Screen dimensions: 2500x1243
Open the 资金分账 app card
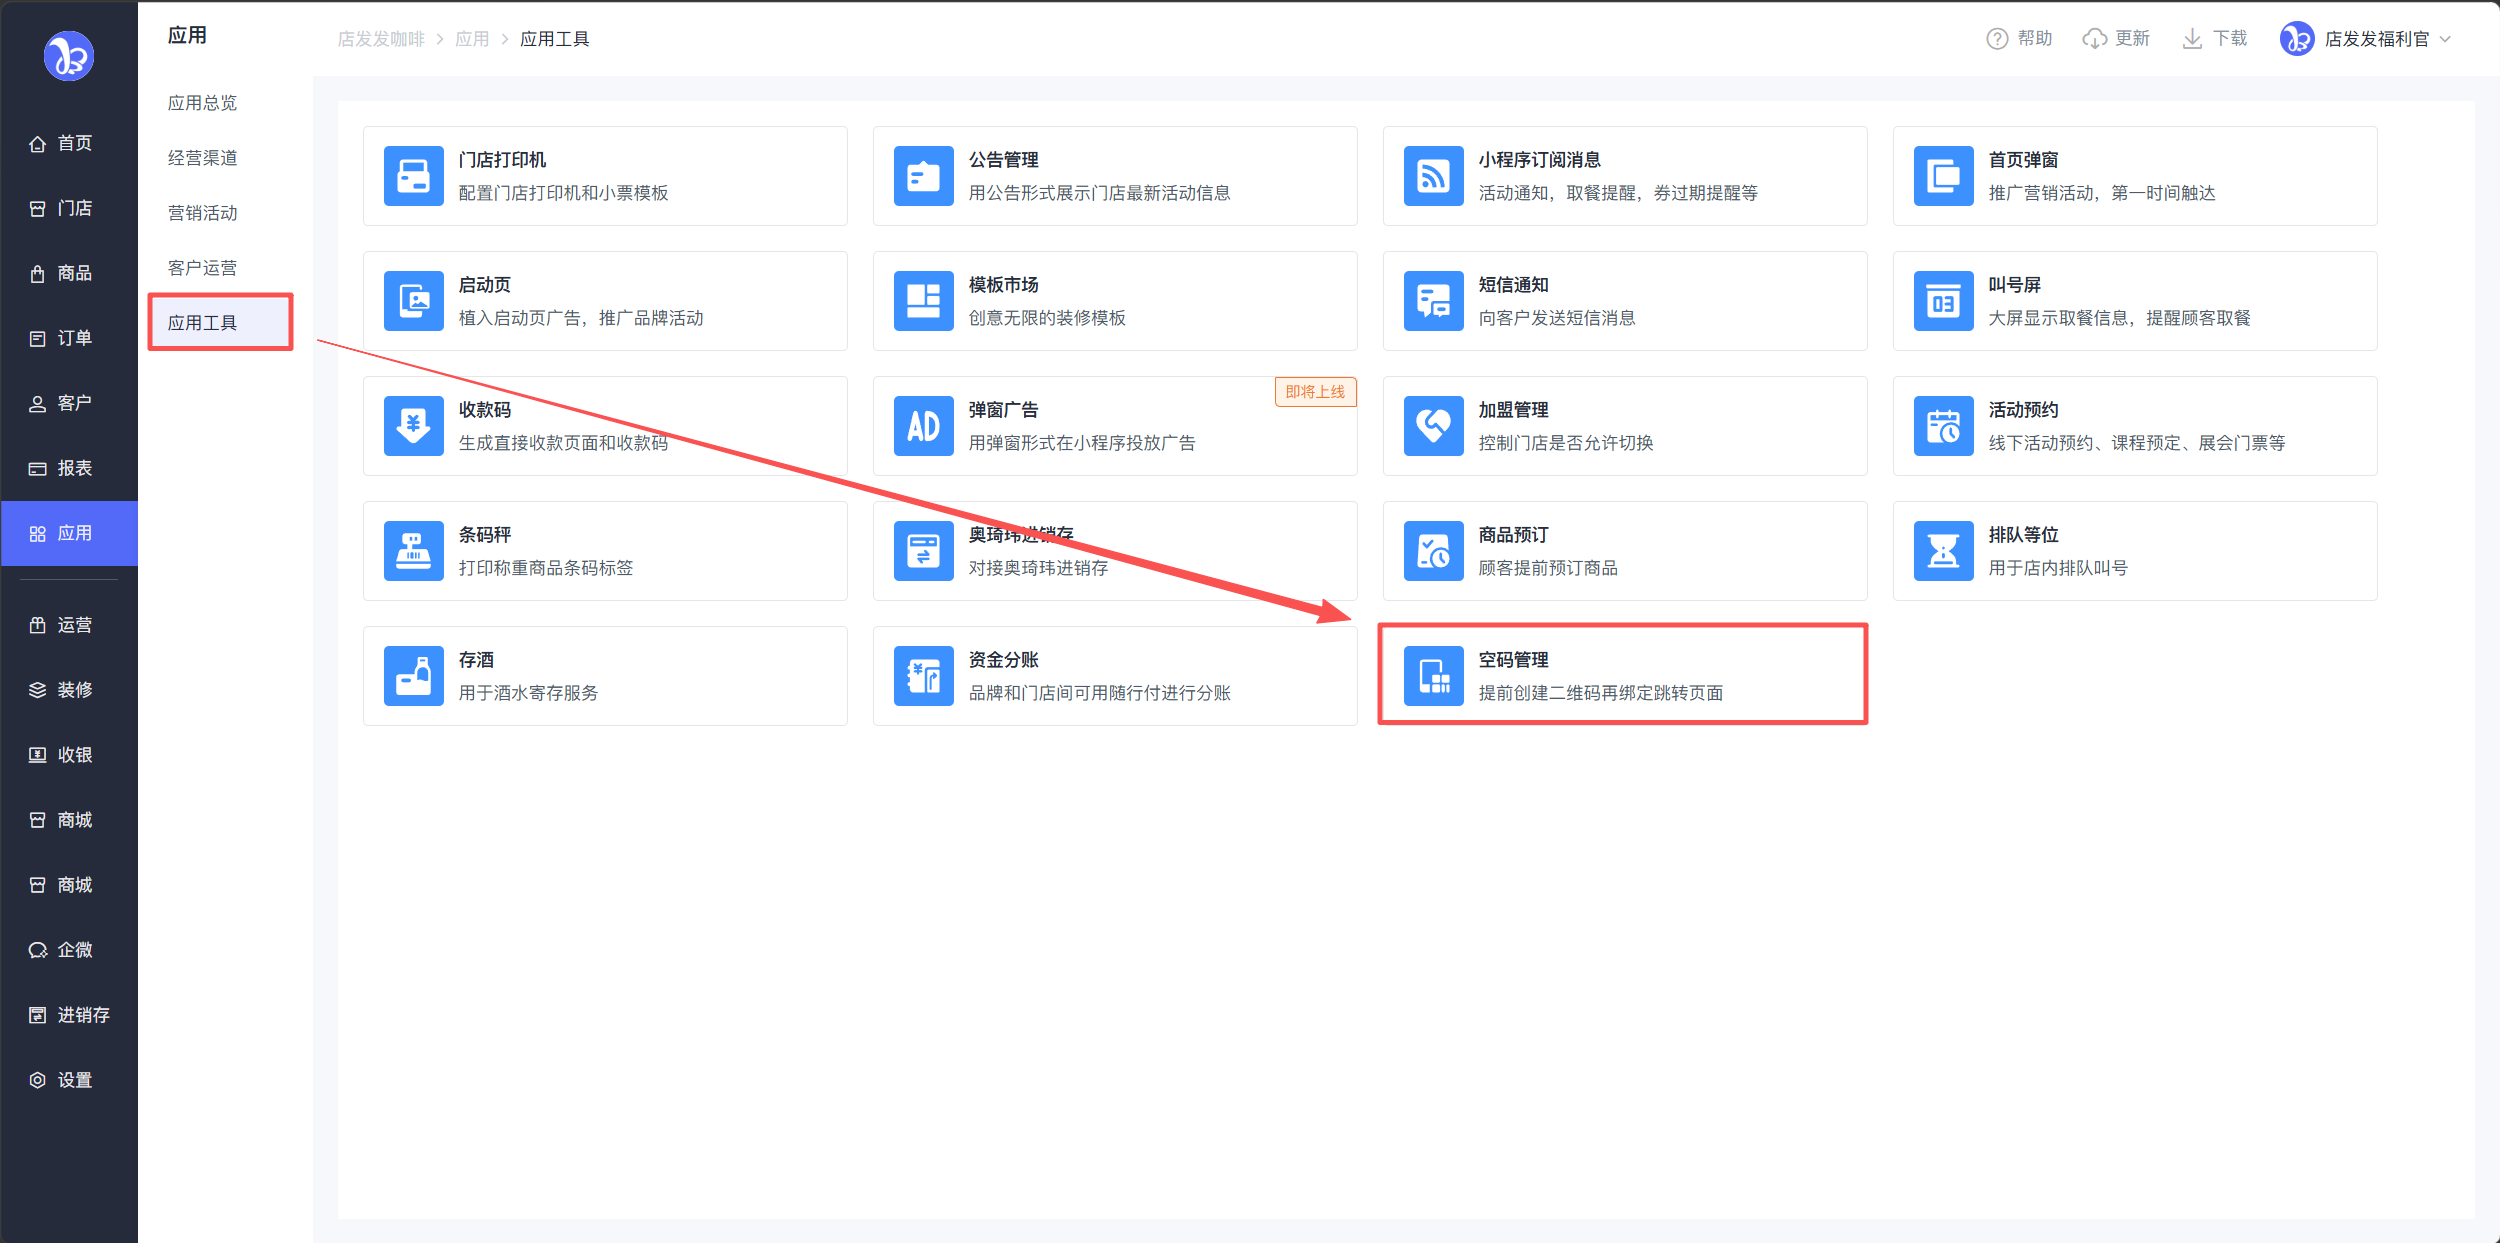tap(1114, 676)
